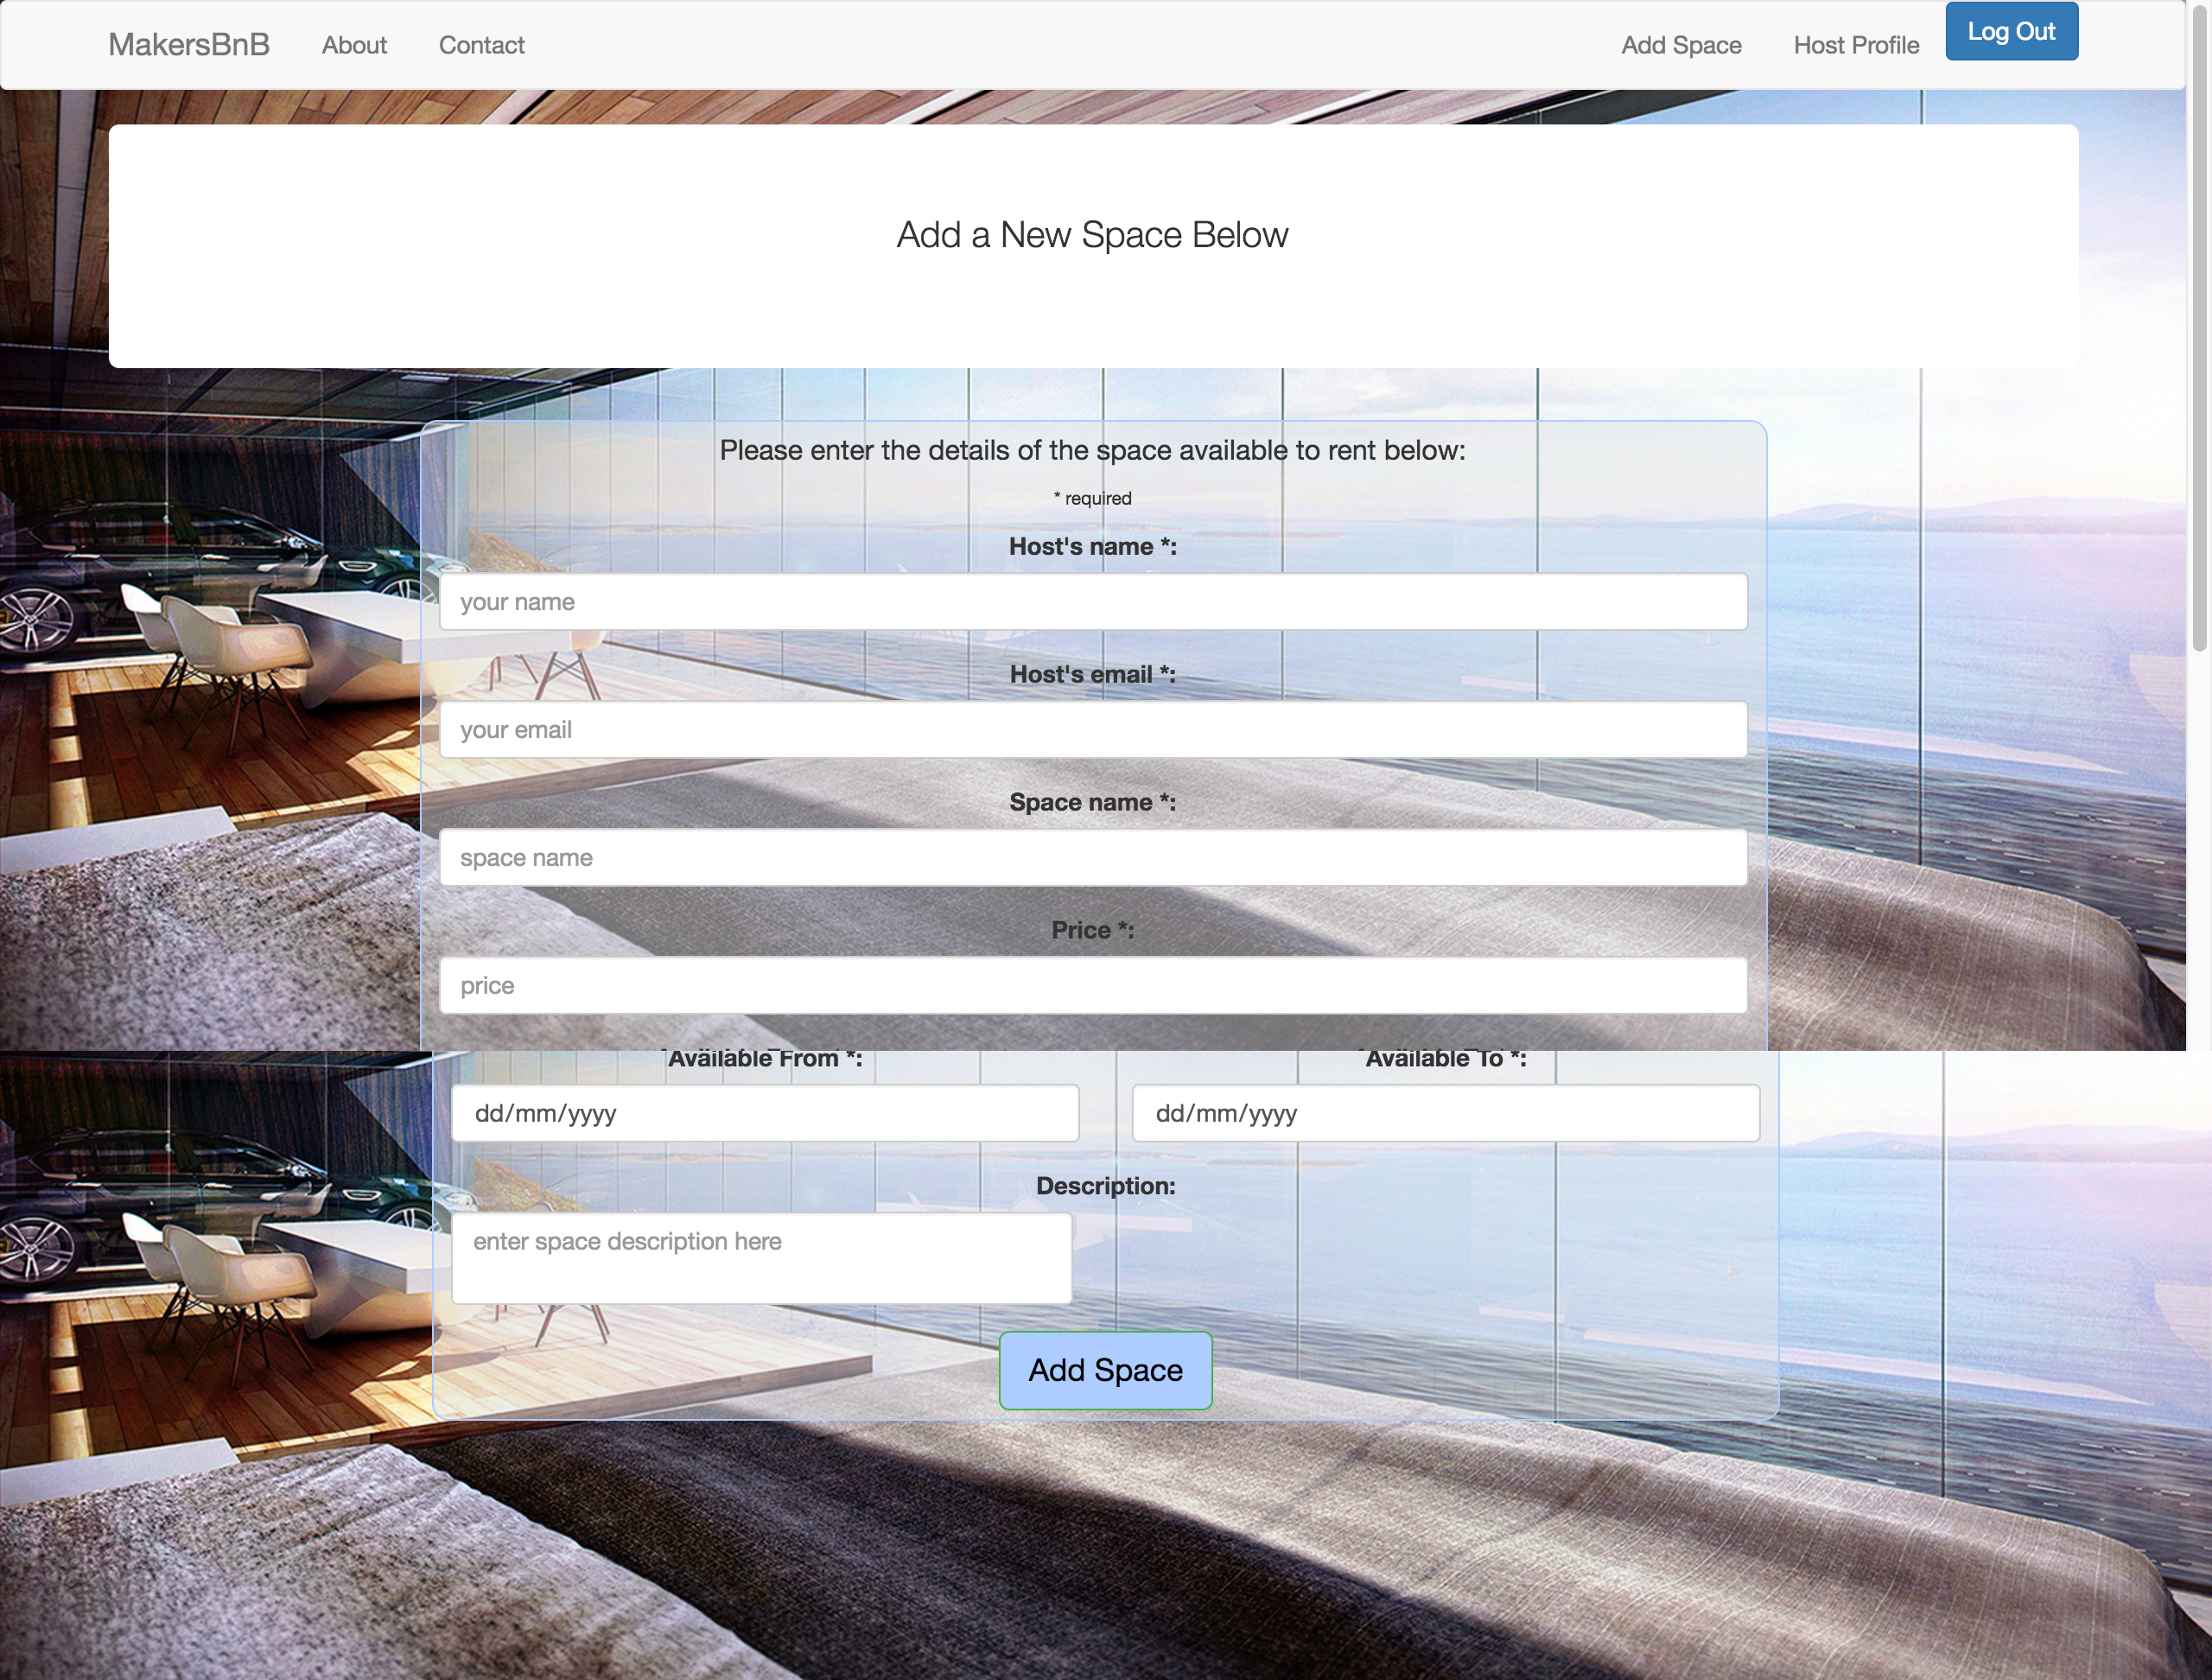2212x1680 pixels.
Task: Click the 'Available To *:' label
Action: (x=1446, y=1059)
